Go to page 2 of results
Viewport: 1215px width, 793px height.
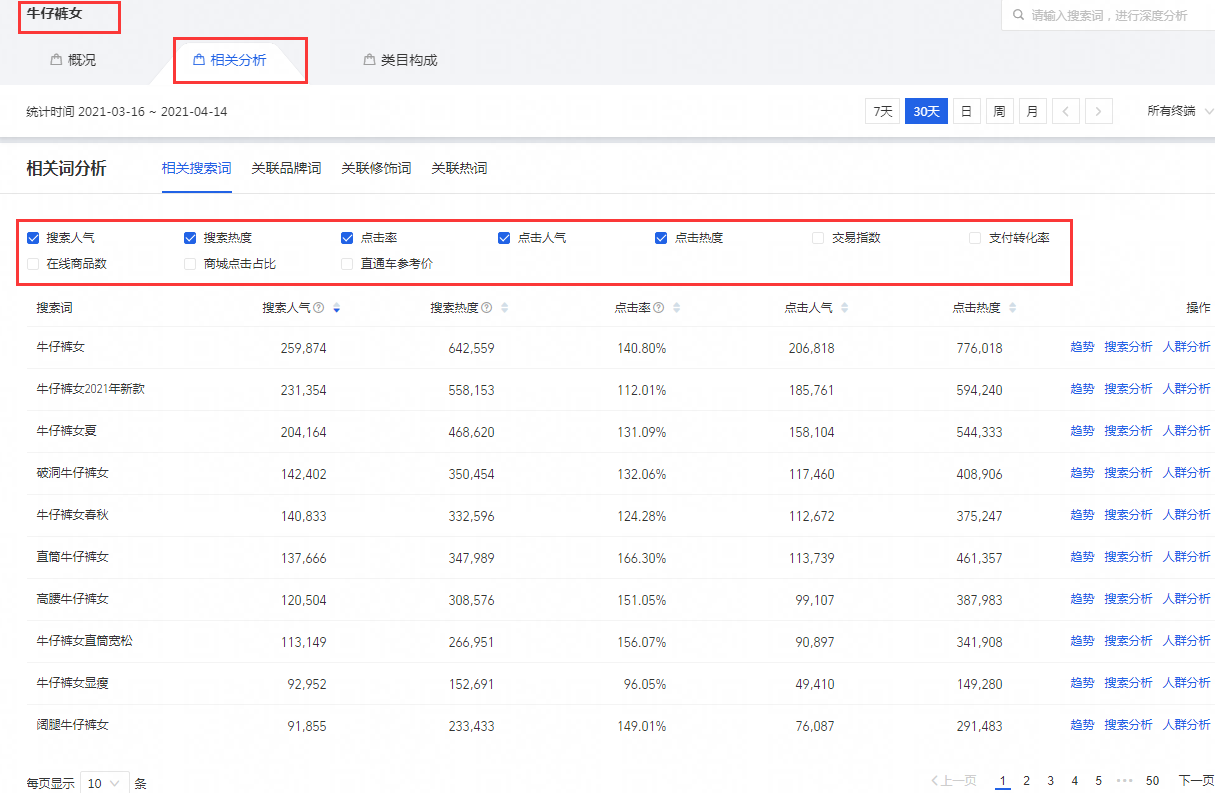1026,781
